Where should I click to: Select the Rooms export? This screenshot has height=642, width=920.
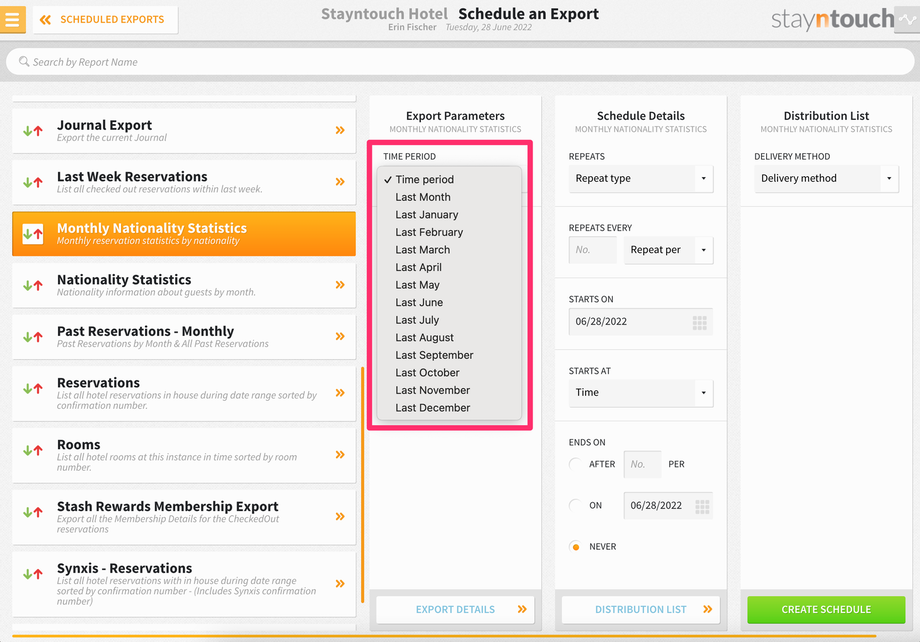pyautogui.click(x=184, y=455)
